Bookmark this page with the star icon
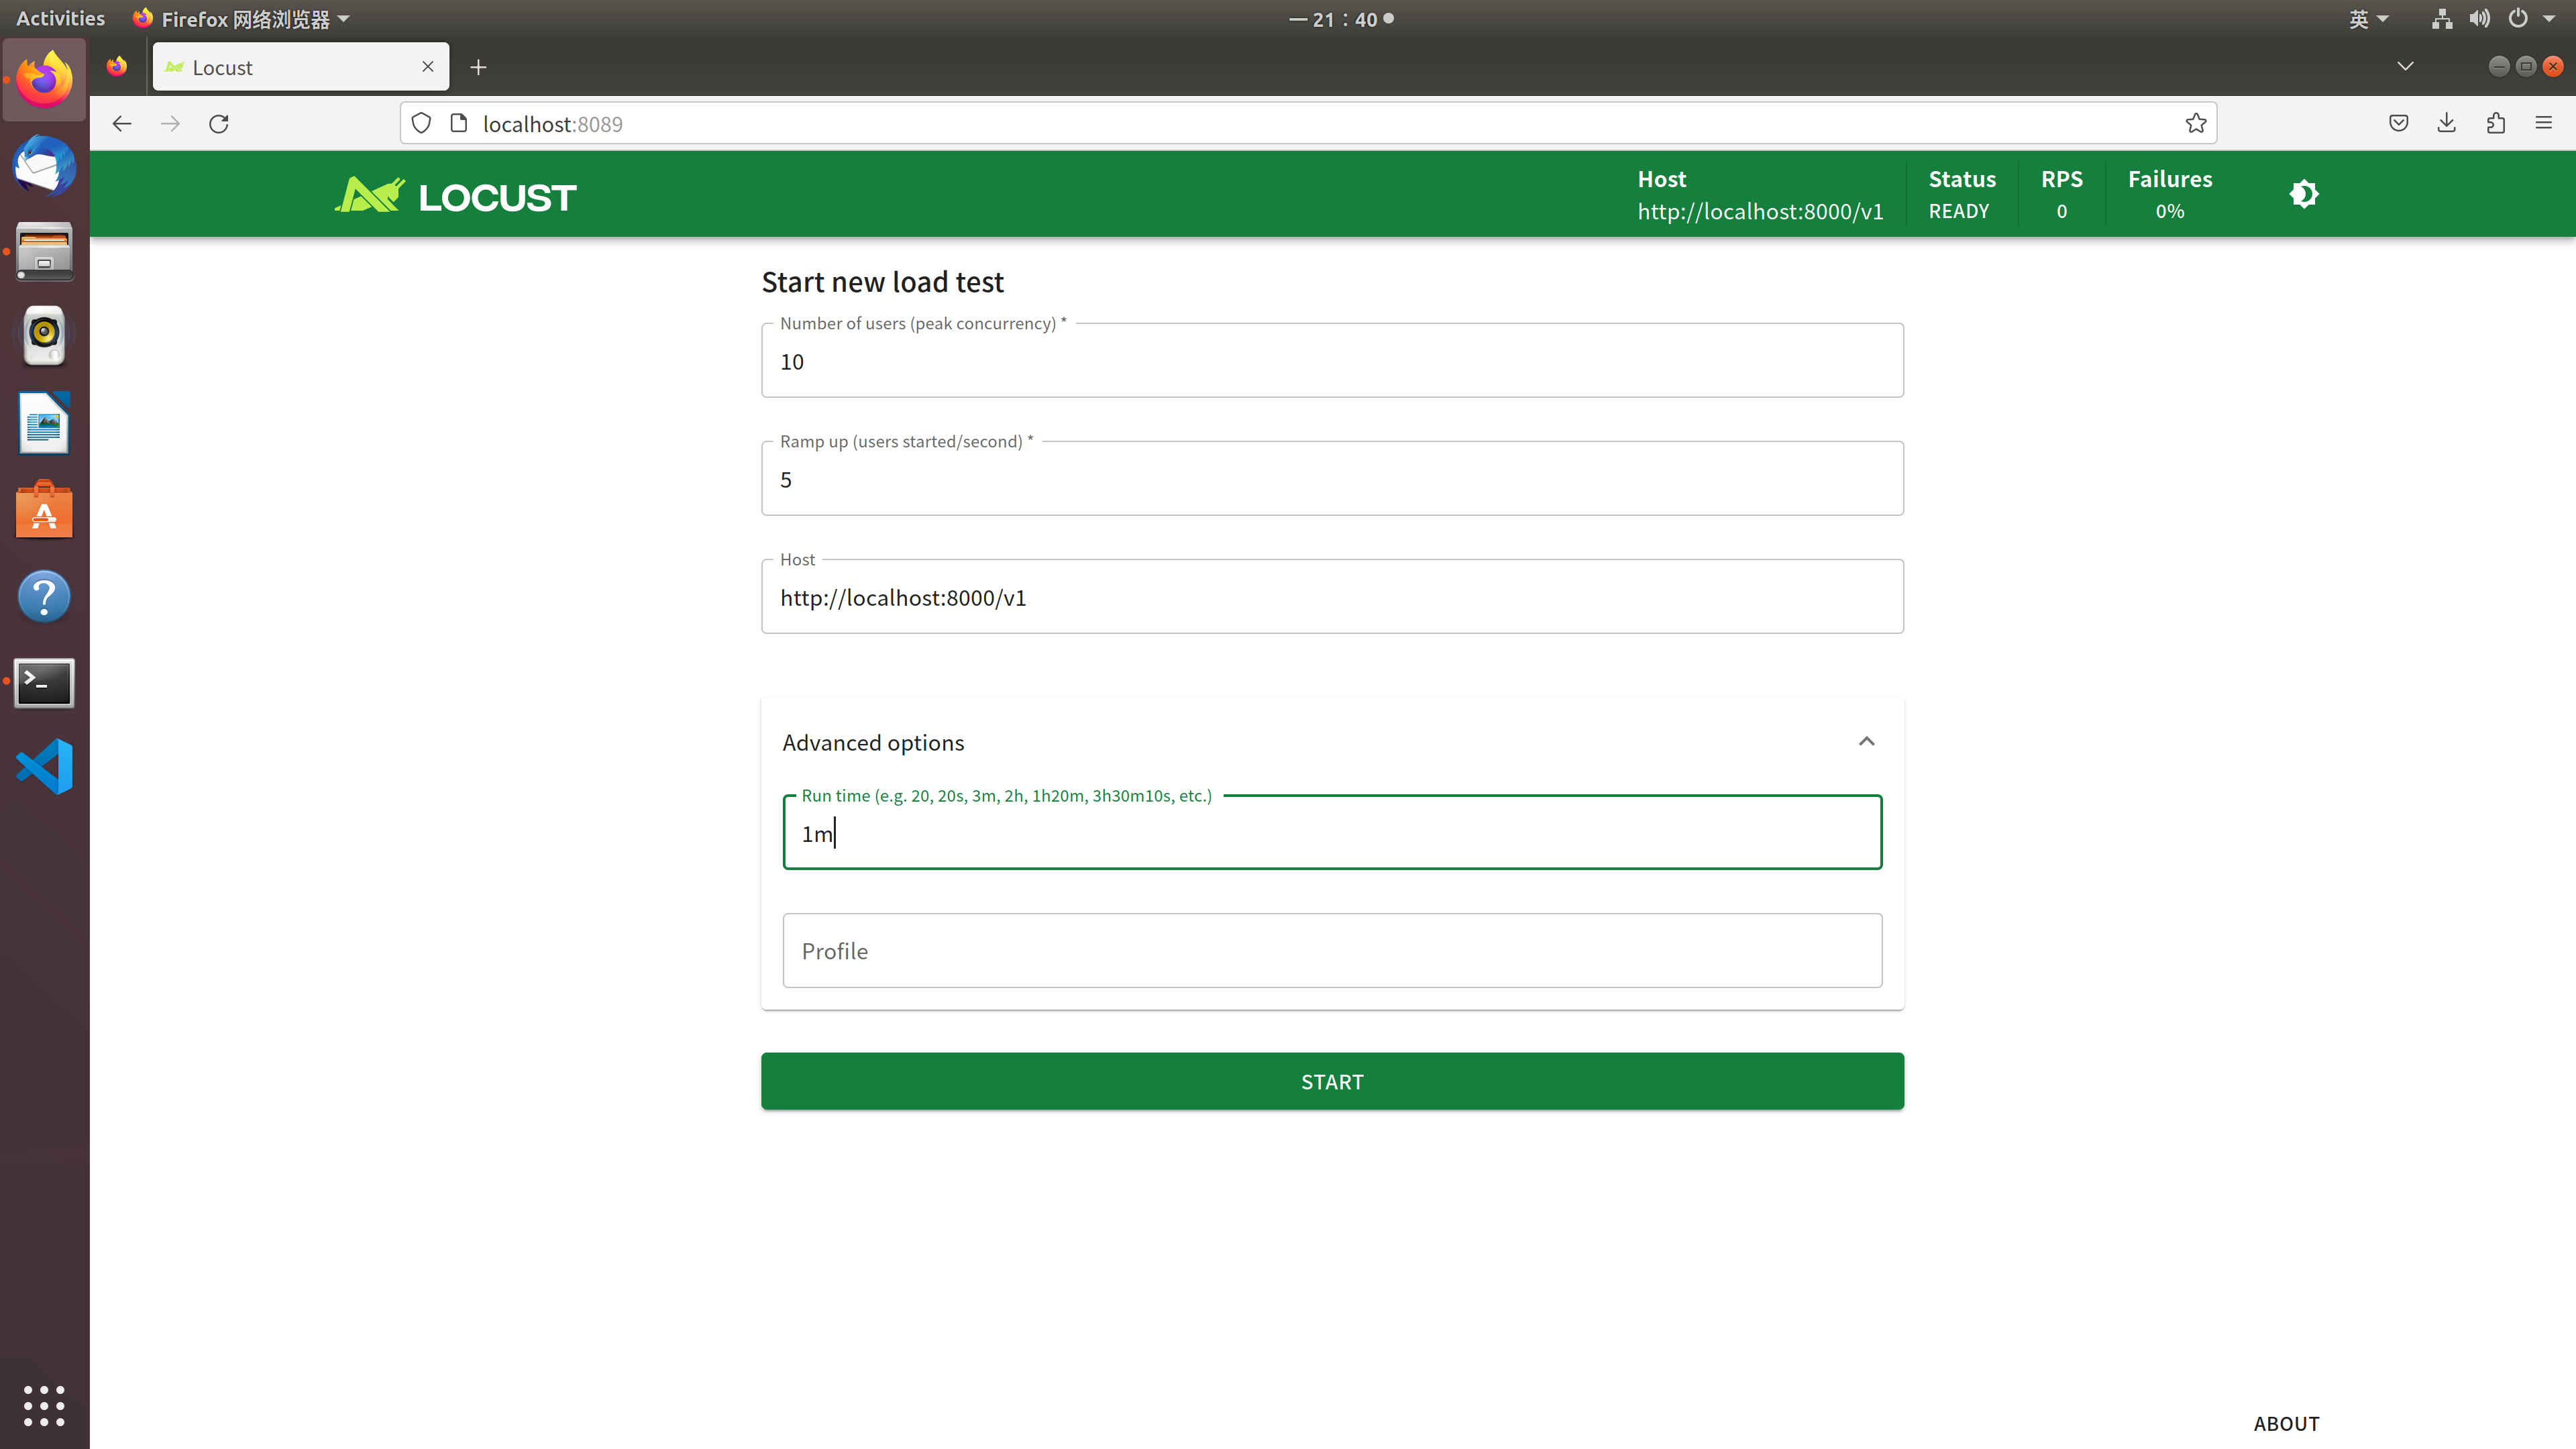This screenshot has height=1449, width=2576. point(2195,124)
